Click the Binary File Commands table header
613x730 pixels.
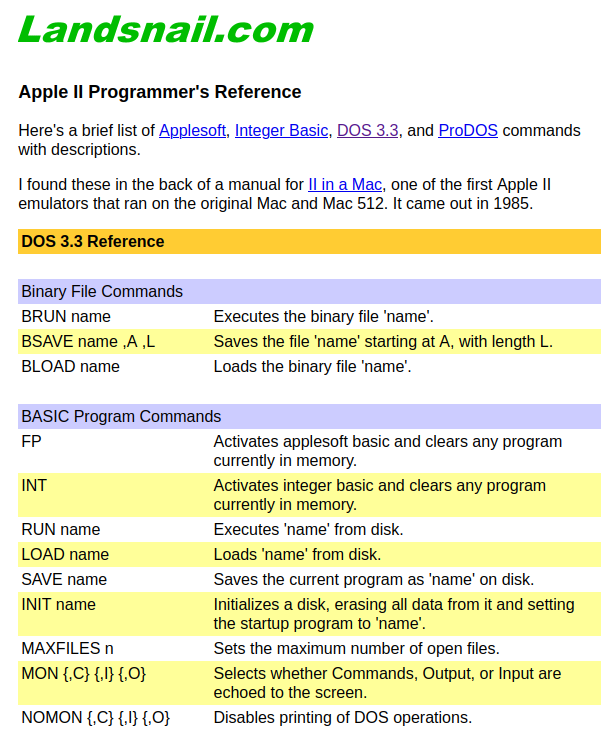309,291
